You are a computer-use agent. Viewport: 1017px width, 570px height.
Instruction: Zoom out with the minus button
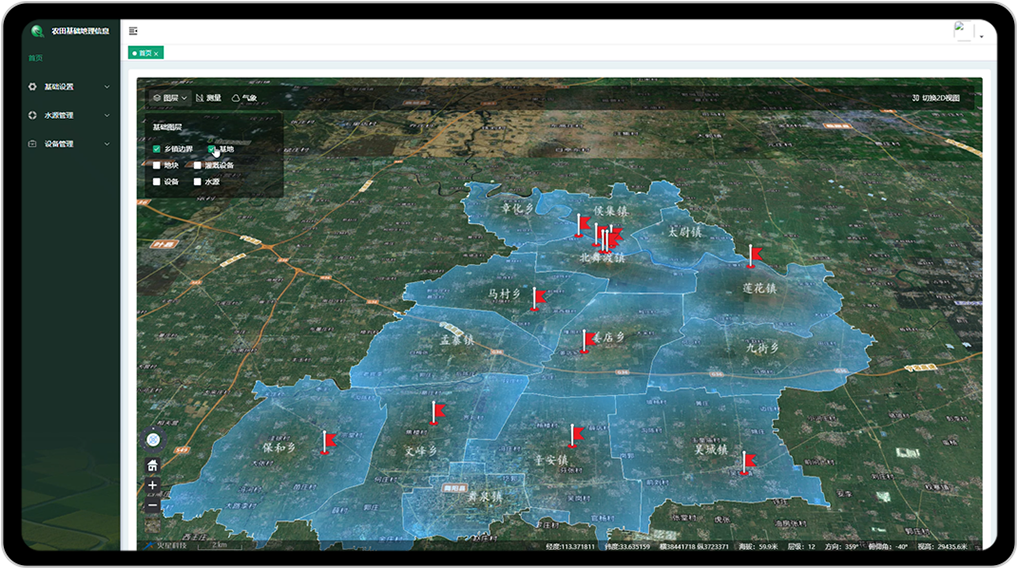click(152, 506)
